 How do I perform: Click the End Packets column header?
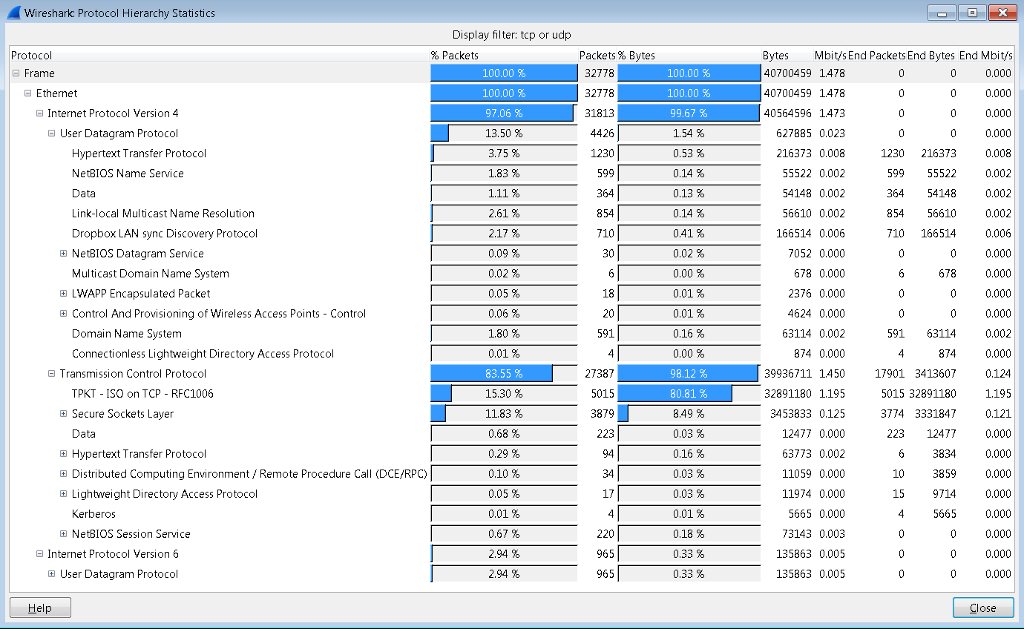(x=876, y=56)
